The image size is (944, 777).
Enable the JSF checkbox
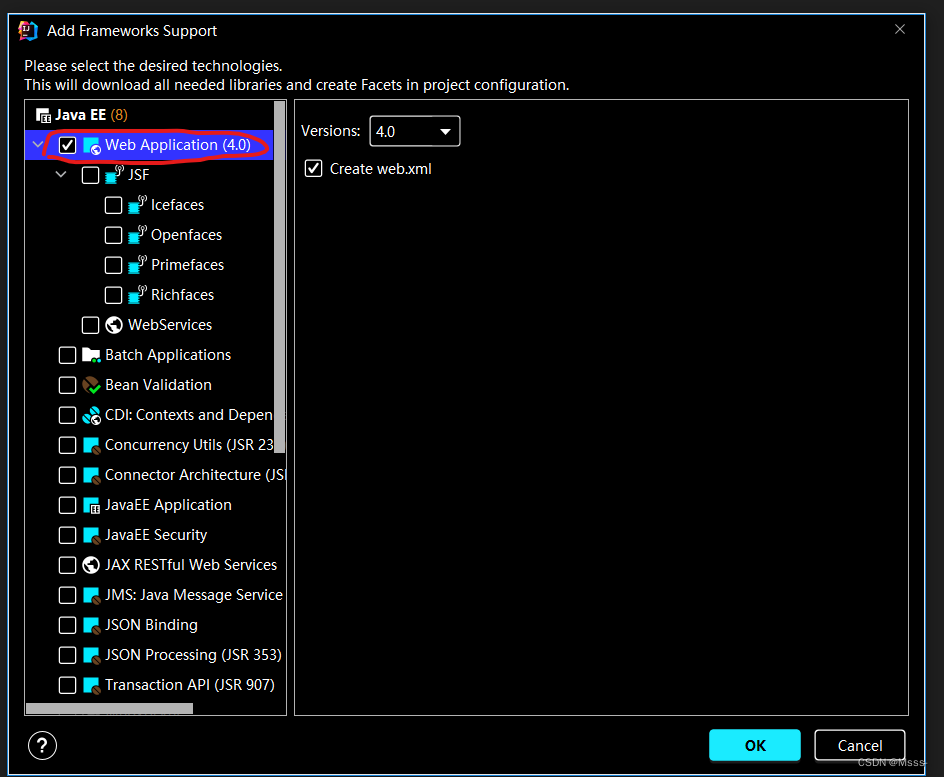90,175
